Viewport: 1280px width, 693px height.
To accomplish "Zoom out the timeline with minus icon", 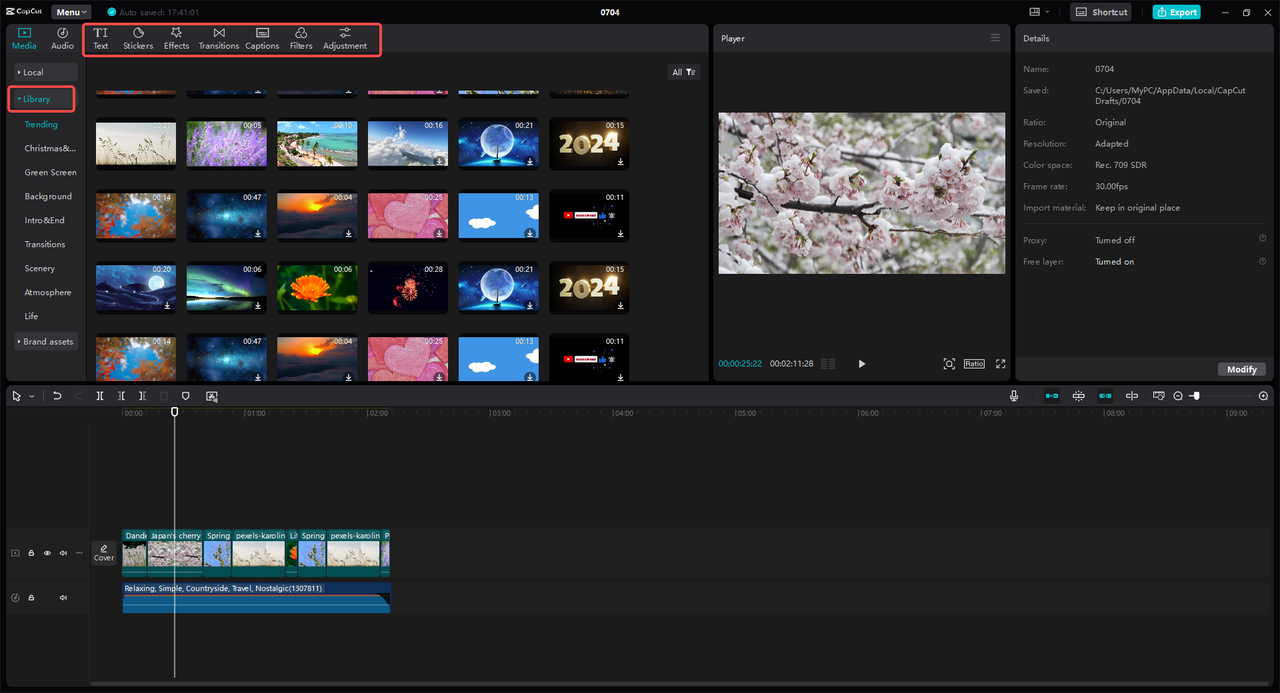I will pyautogui.click(x=1178, y=396).
